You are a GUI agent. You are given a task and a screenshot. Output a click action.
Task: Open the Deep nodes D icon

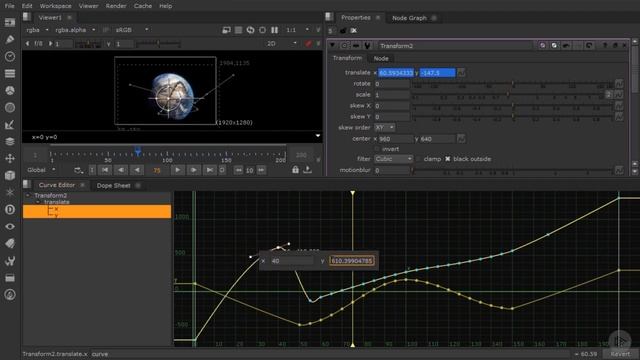coord(10,209)
